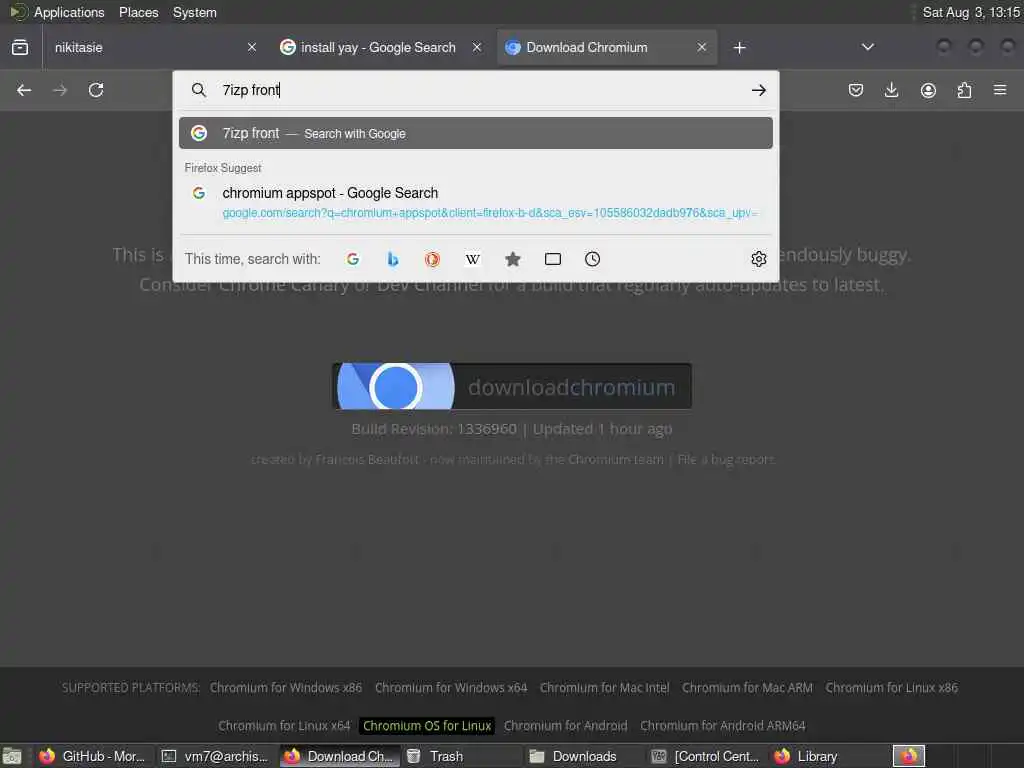Open Downloads folder window from taskbar
This screenshot has height=768, width=1024.
[583, 756]
